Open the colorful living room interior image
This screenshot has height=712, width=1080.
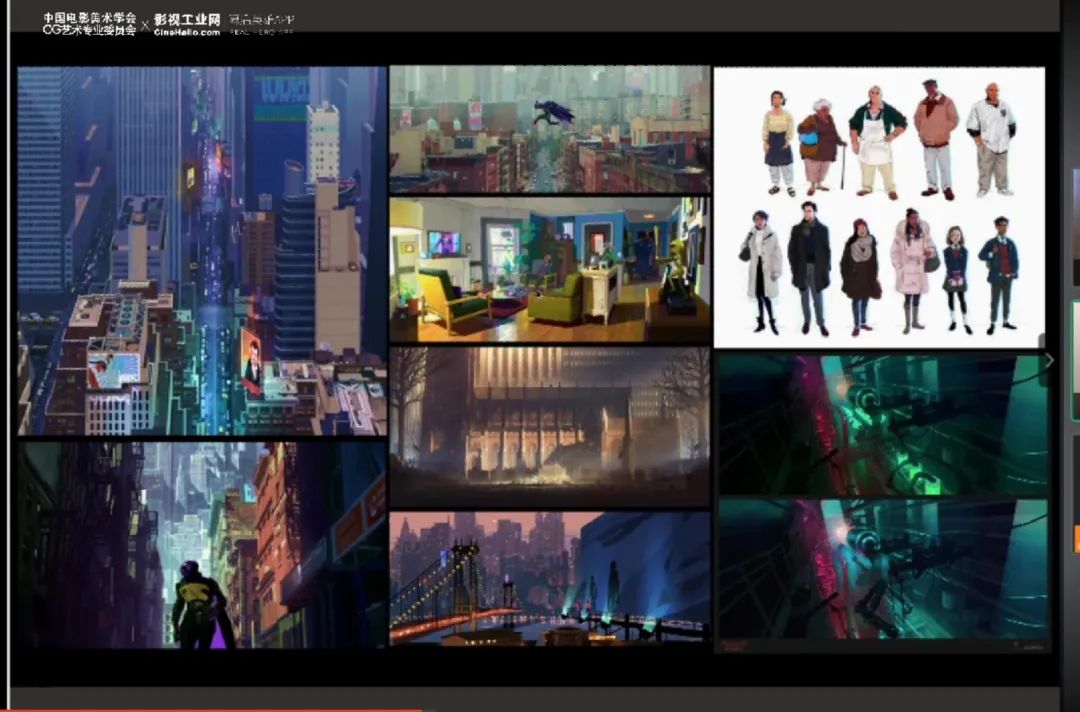tap(549, 270)
